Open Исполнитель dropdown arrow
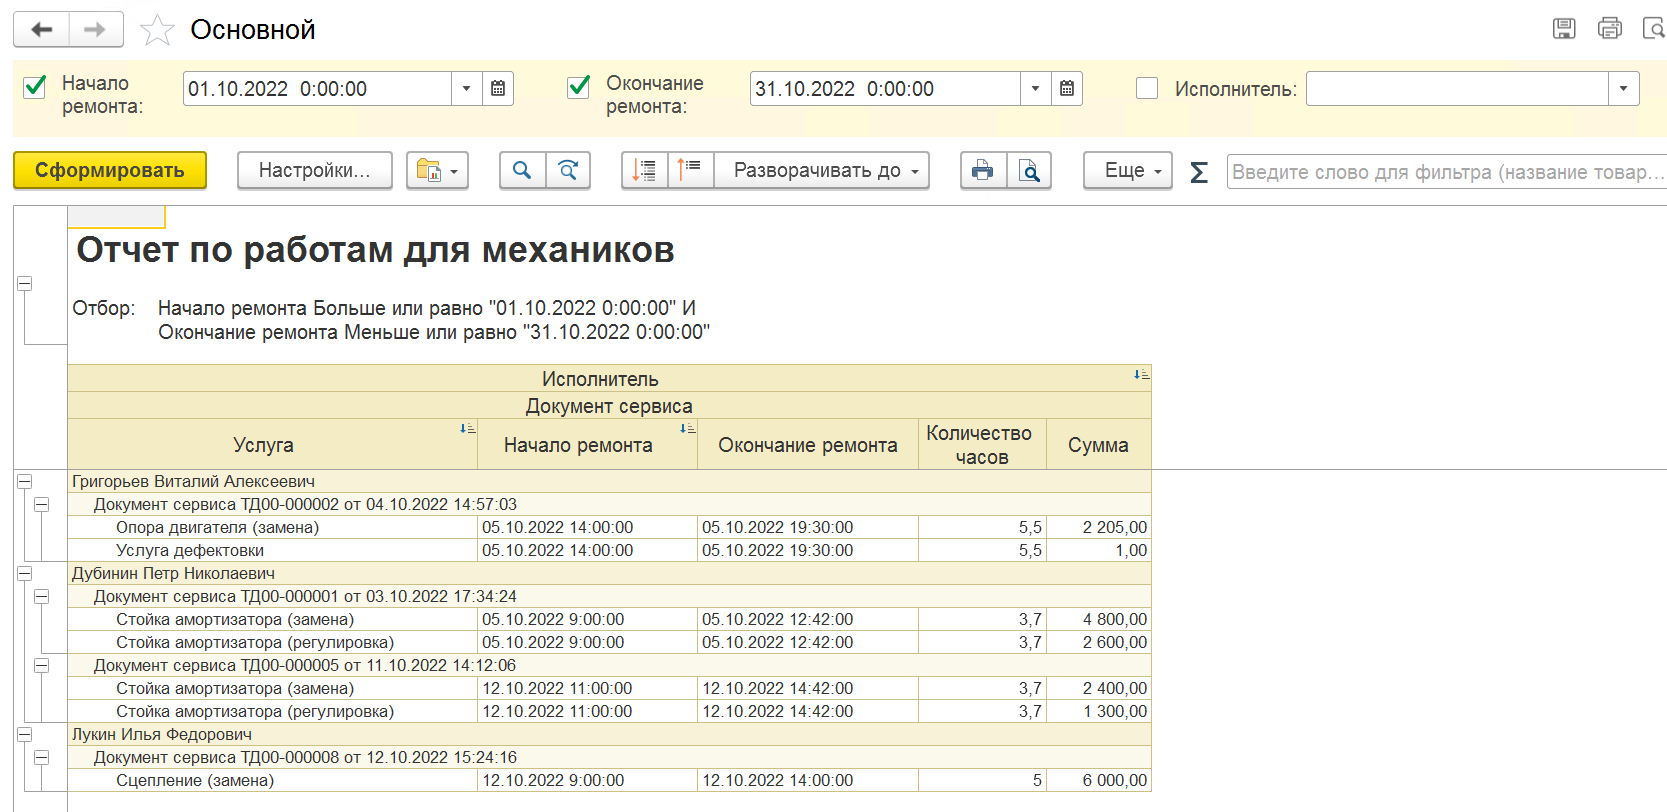 pyautogui.click(x=1624, y=89)
